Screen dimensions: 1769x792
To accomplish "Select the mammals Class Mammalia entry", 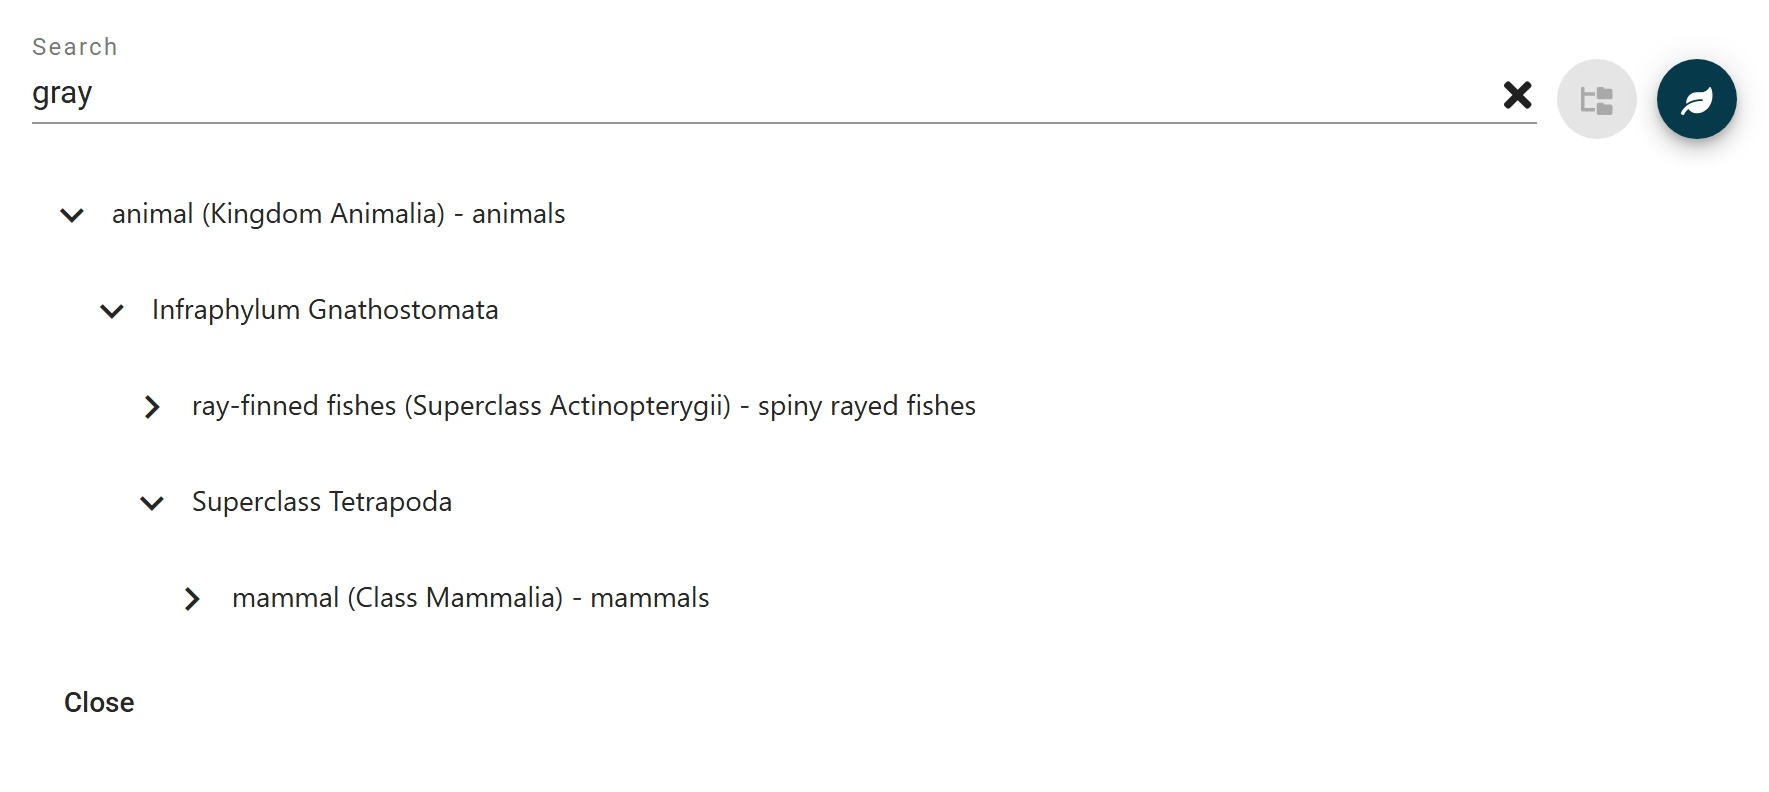I will 470,598.
